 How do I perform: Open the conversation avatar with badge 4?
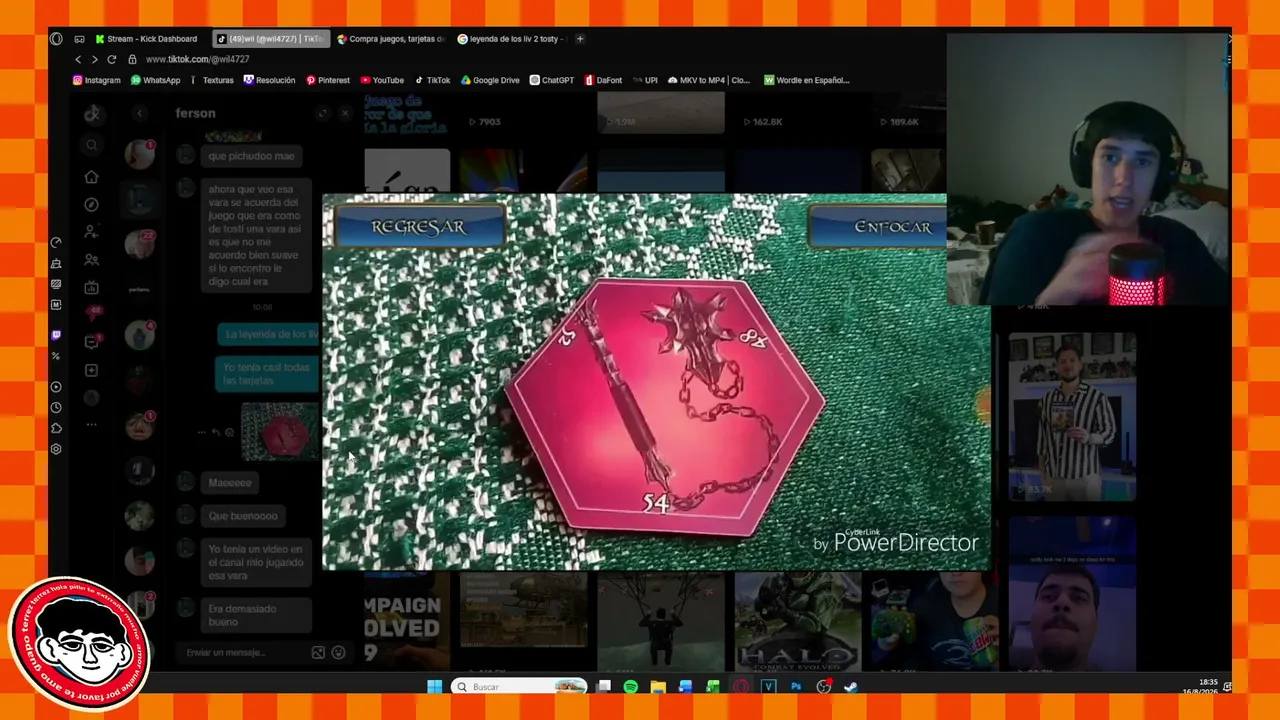point(140,334)
